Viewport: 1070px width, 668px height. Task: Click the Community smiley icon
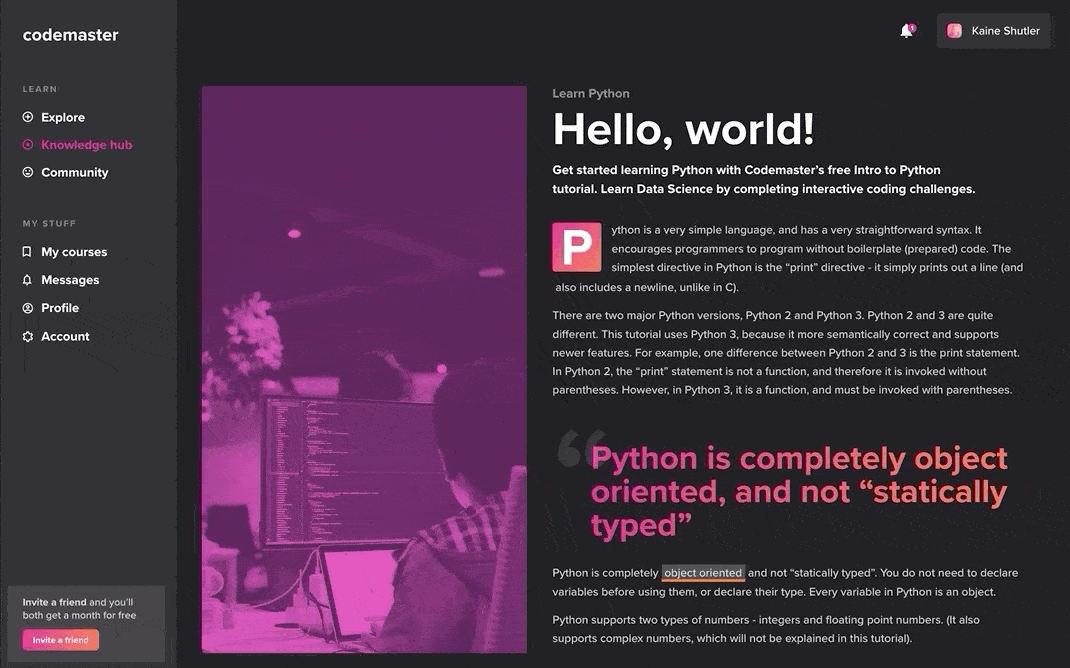click(28, 172)
